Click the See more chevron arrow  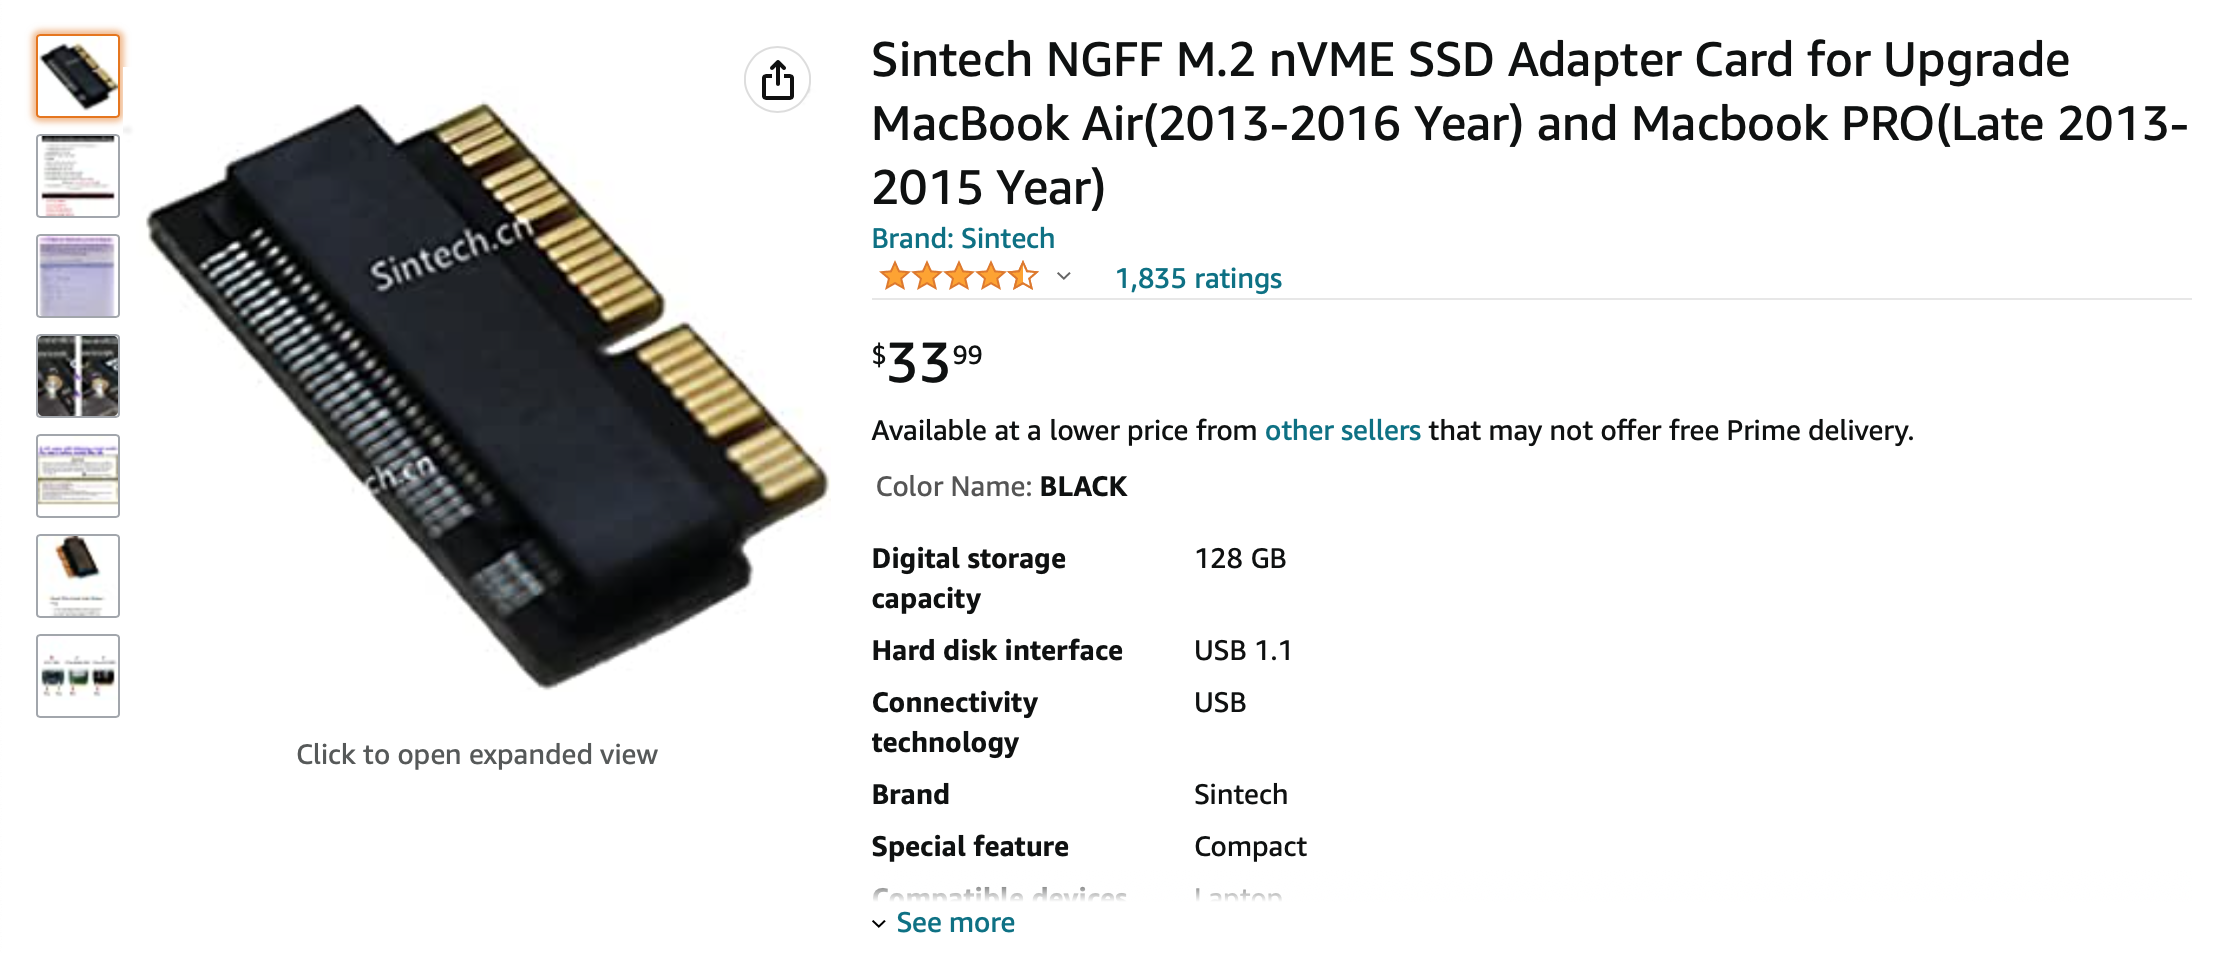879,924
